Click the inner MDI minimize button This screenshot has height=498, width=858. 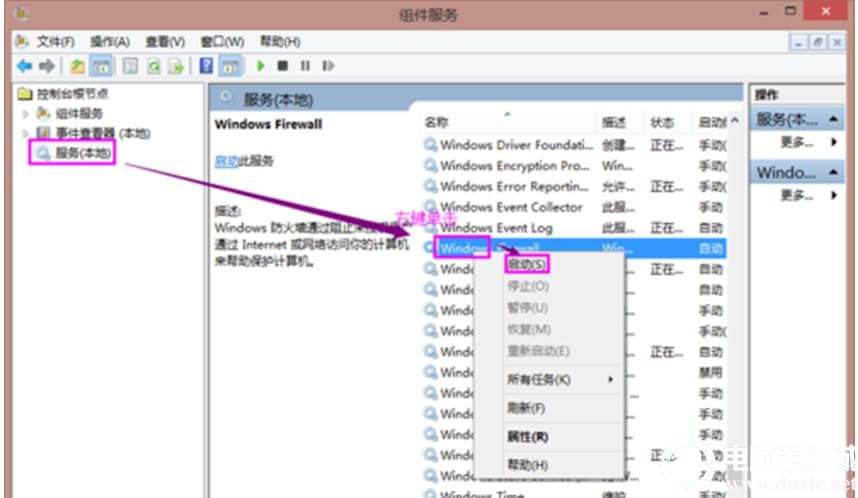(x=798, y=42)
